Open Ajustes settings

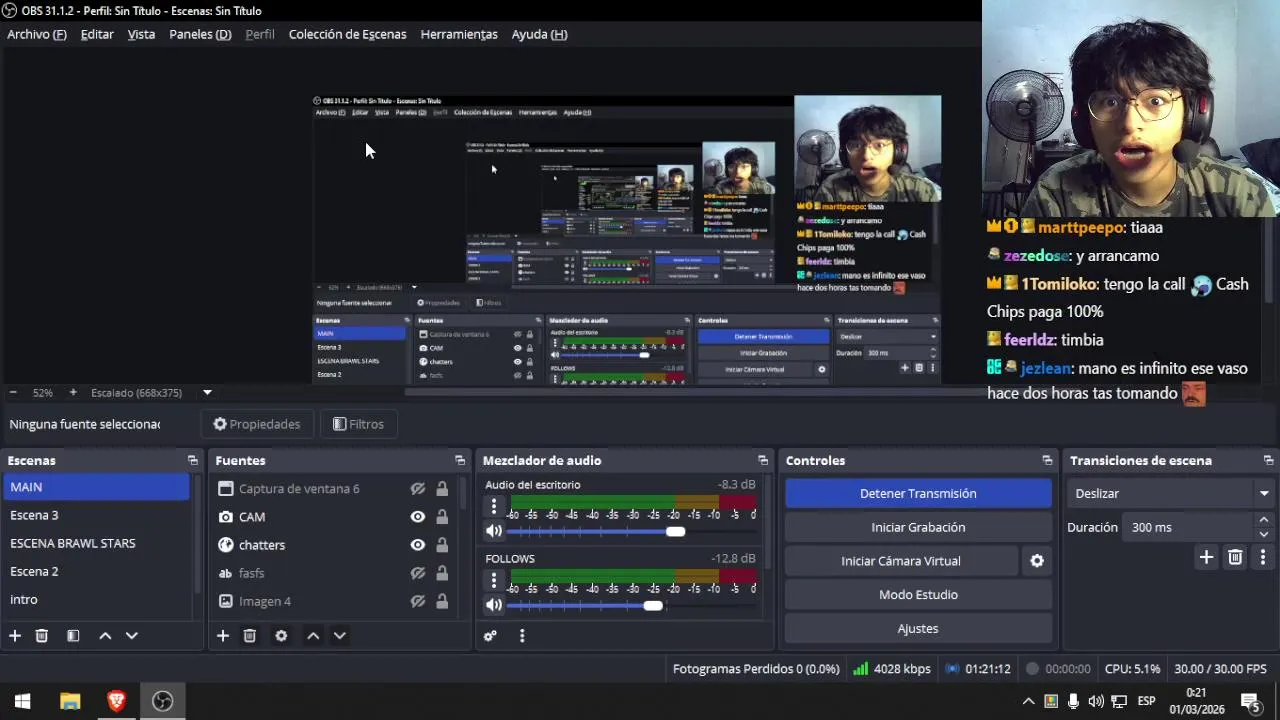918,629
